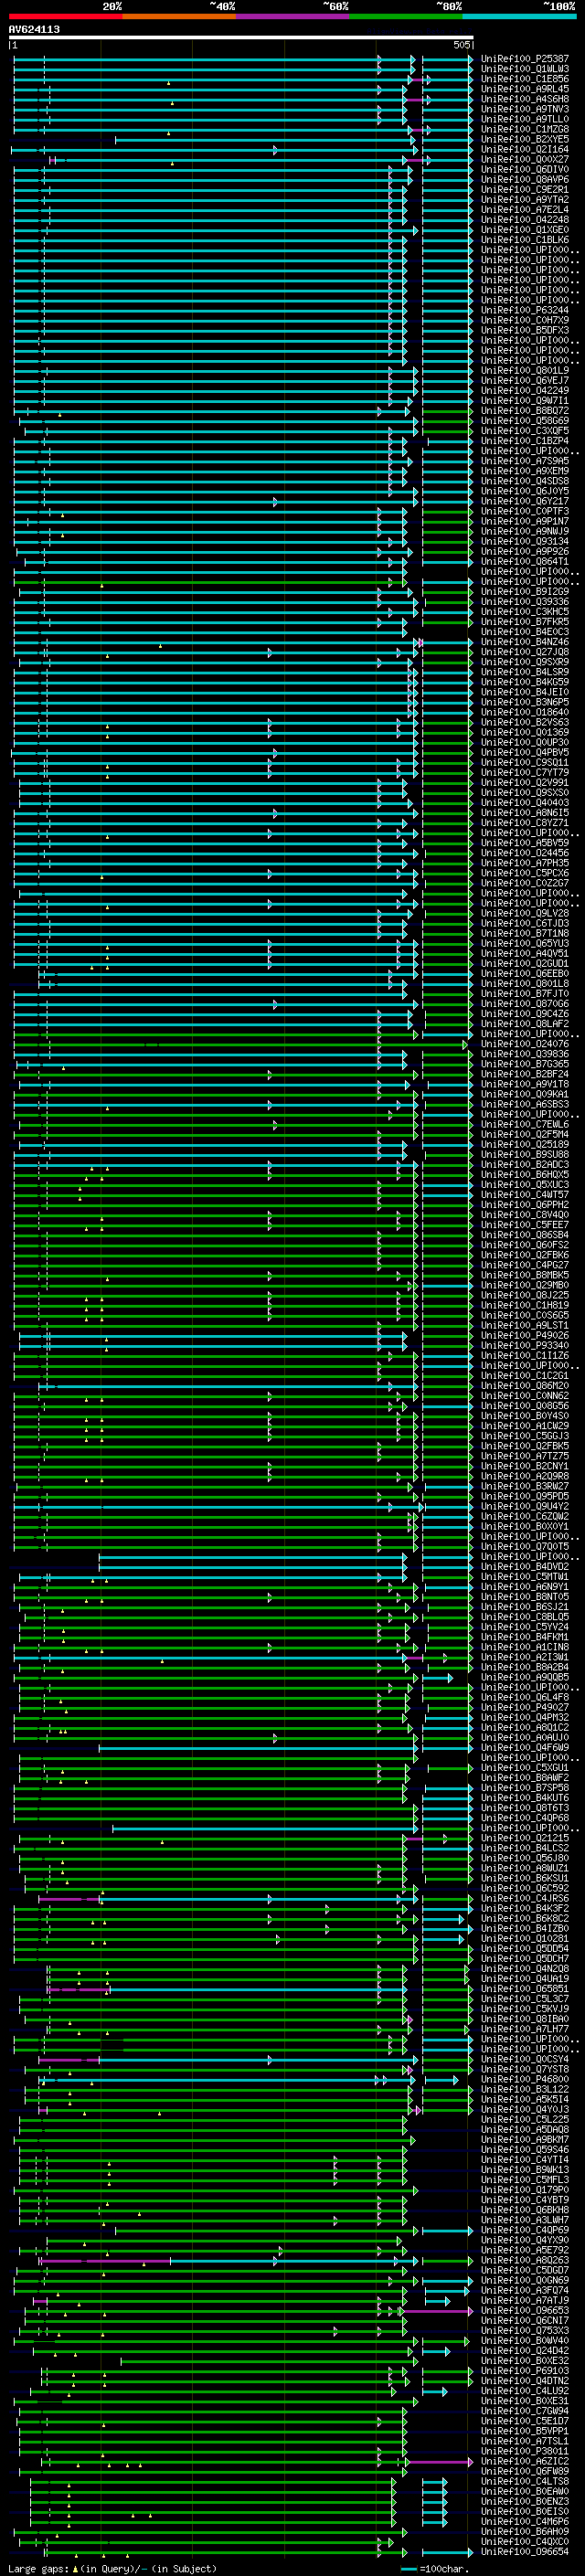Select hit UniRef100_Q08G56
The width and height of the screenshot is (585, 2576).
click(525, 1406)
